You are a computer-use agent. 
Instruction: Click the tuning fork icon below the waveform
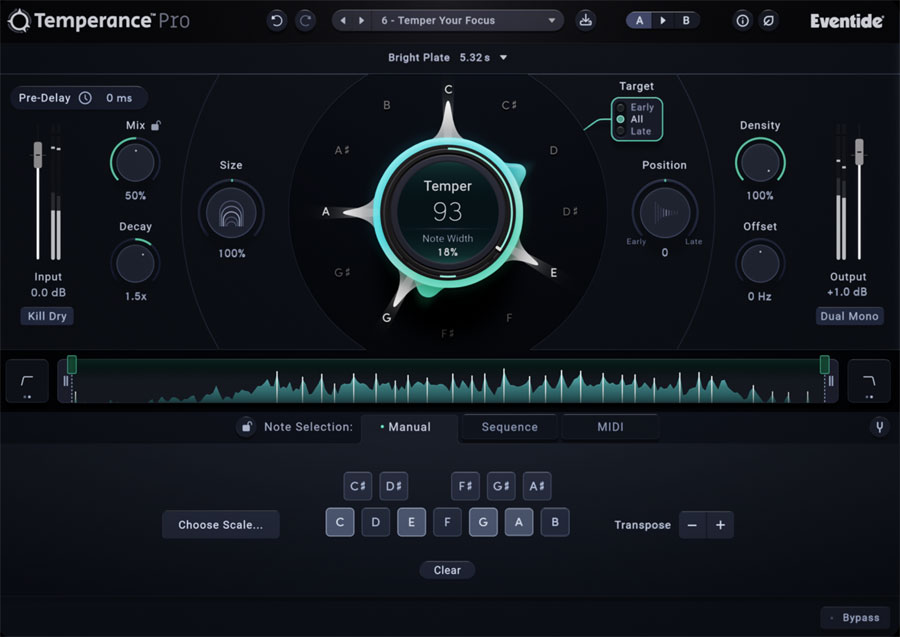879,427
